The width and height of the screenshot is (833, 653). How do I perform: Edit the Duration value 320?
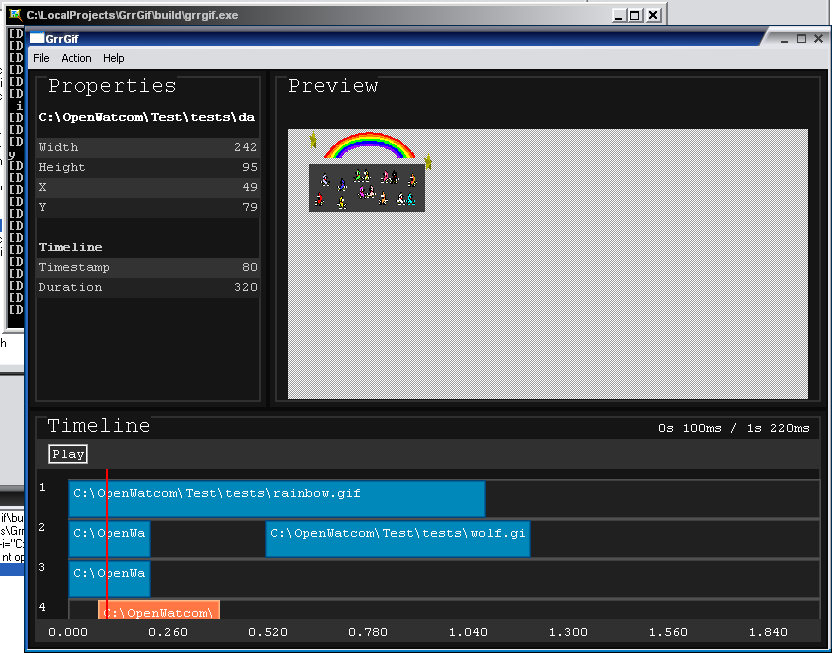245,287
